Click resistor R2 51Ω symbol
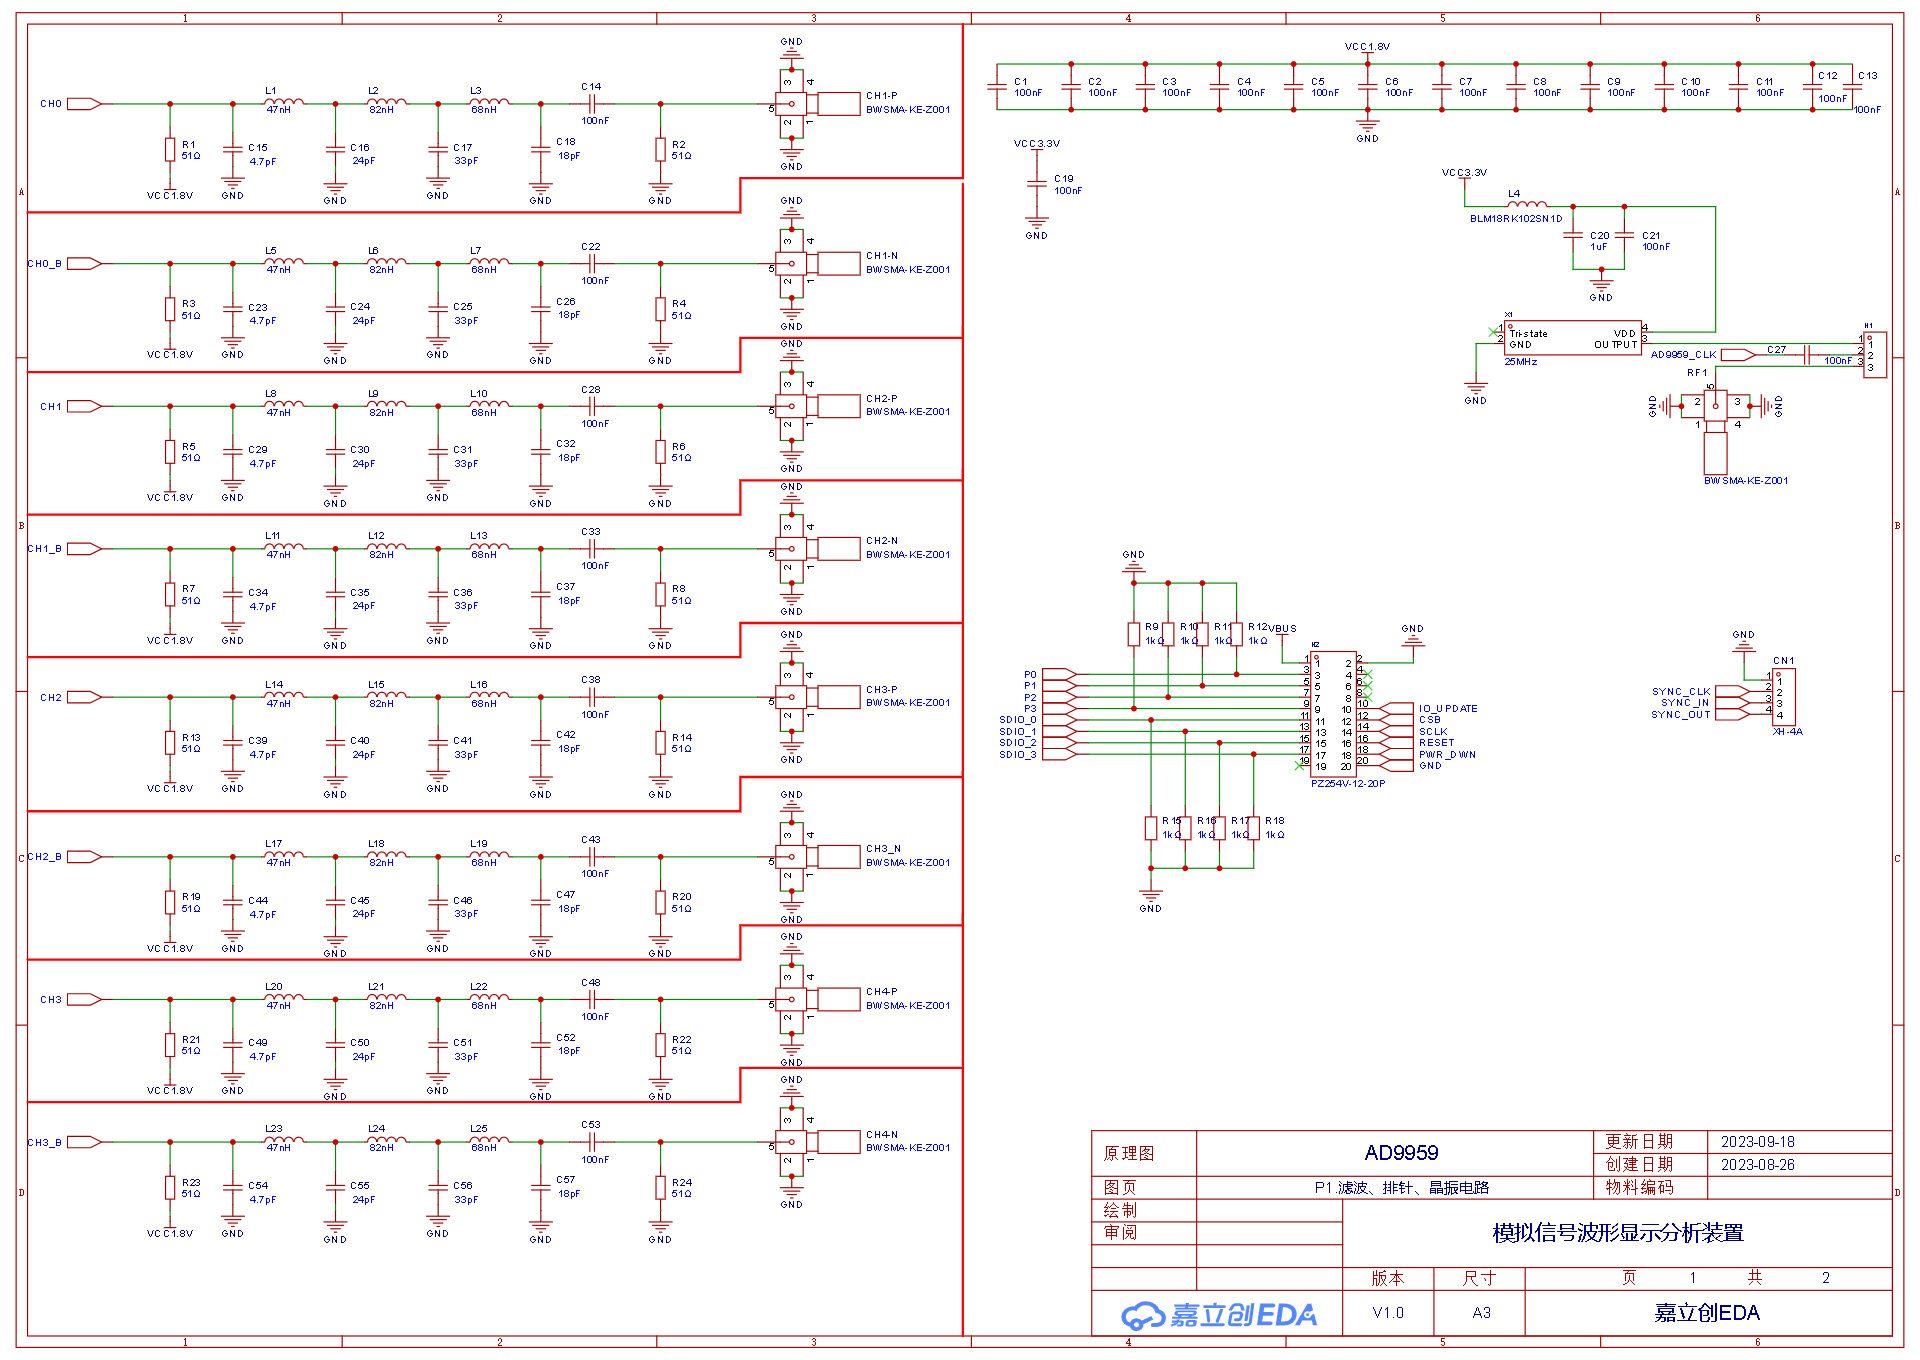The width and height of the screenshot is (1920, 1360). point(660,150)
